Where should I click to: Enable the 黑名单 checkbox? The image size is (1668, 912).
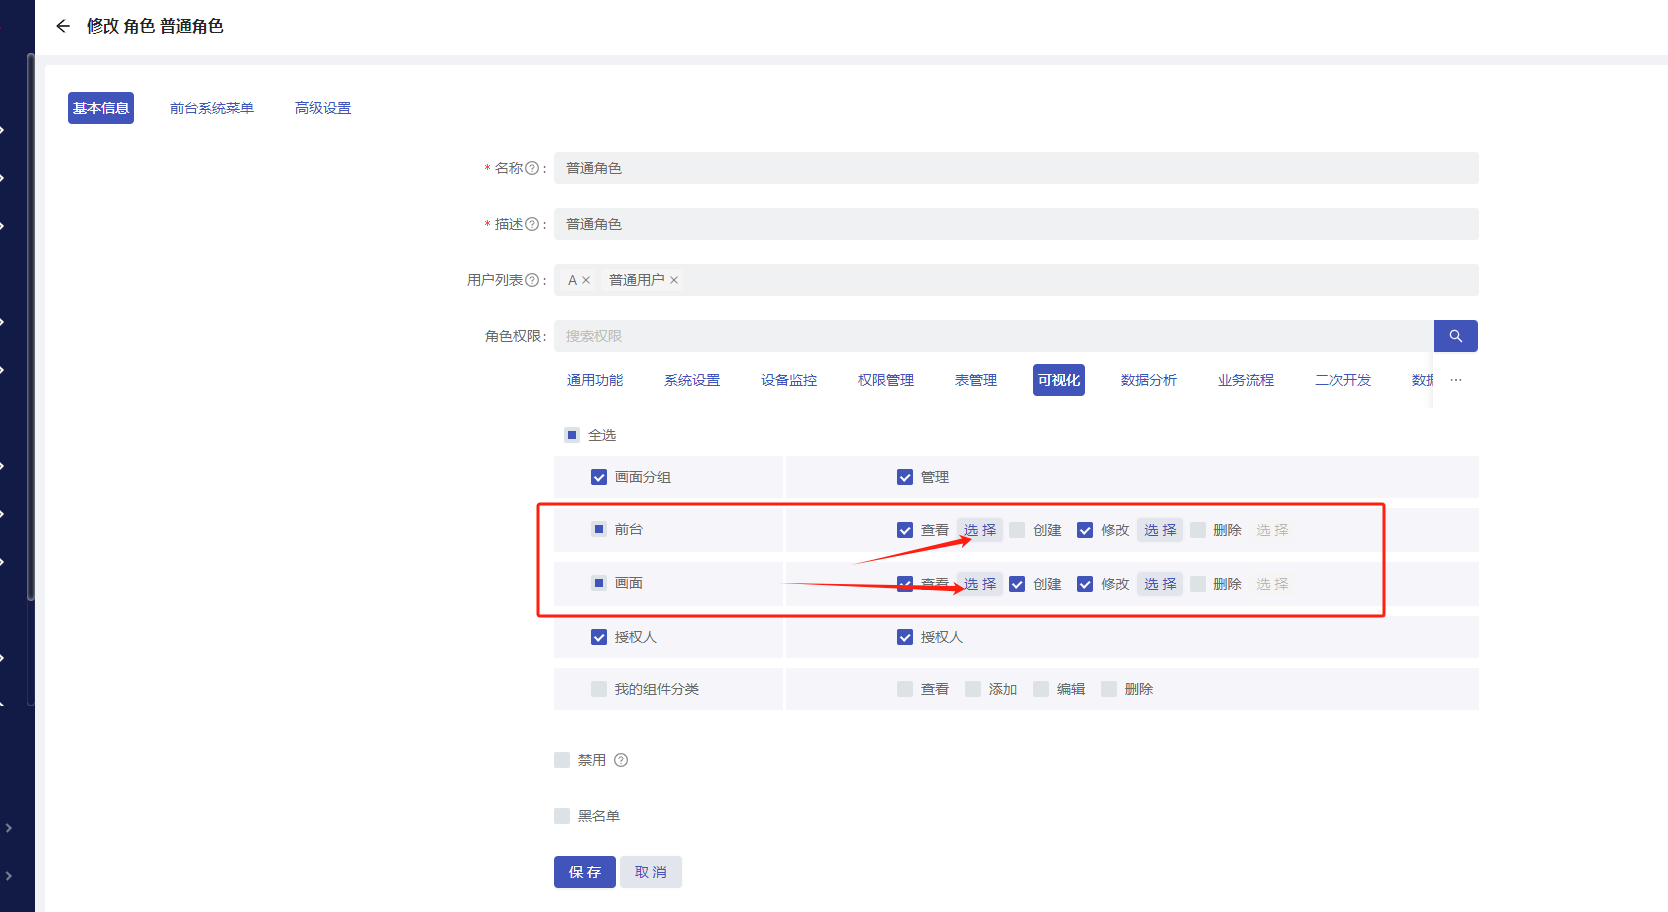(562, 816)
